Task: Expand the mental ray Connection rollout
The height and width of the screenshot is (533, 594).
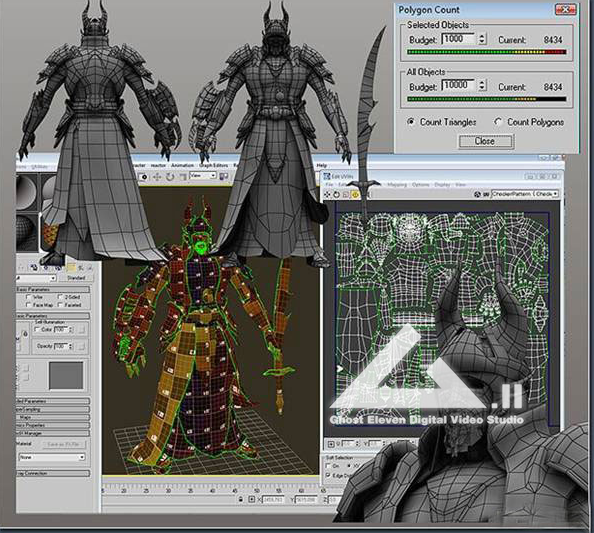Action: [53, 473]
